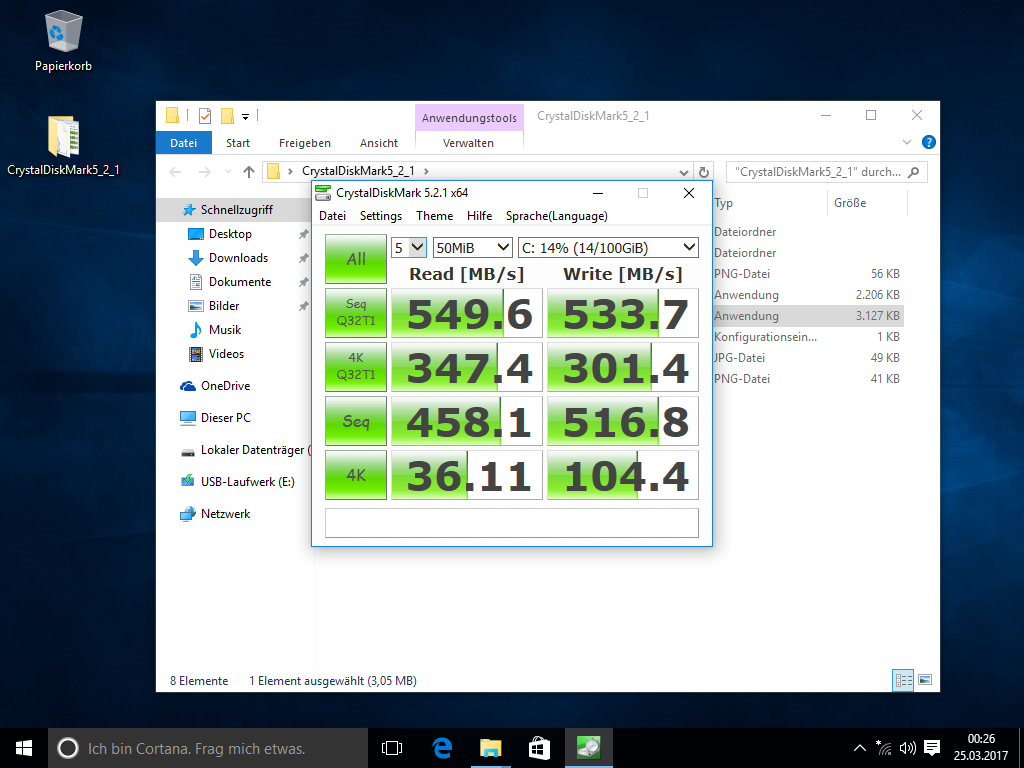Open the Hilfe menu in CrystalDiskMark
1024x768 pixels.
point(479,216)
